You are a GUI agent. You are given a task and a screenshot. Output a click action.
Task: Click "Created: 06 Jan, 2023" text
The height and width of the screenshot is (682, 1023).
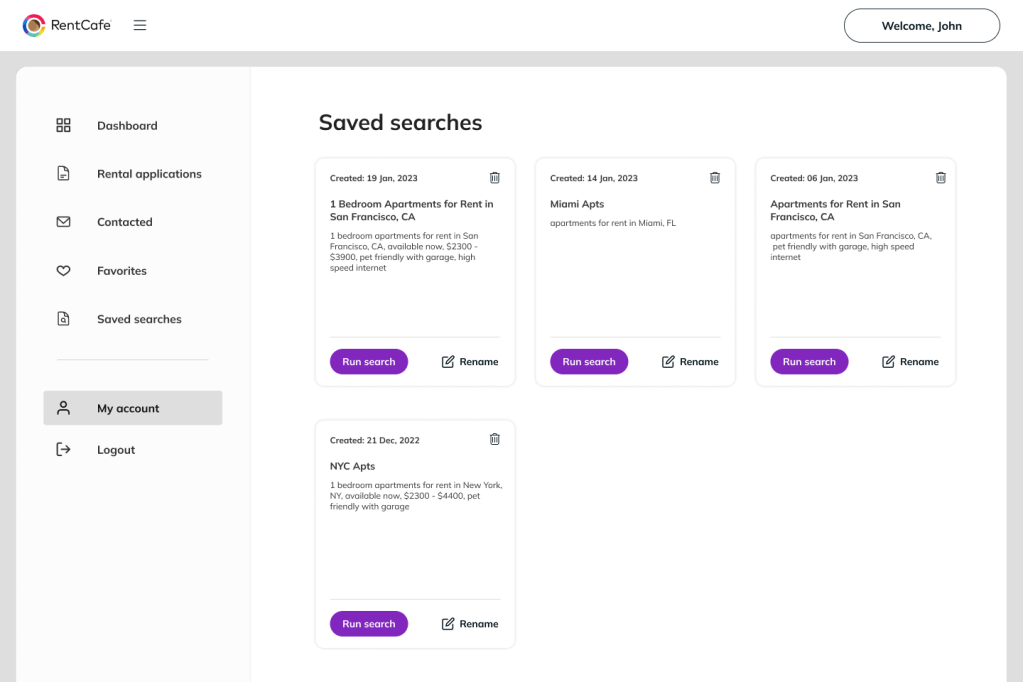[x=814, y=178]
